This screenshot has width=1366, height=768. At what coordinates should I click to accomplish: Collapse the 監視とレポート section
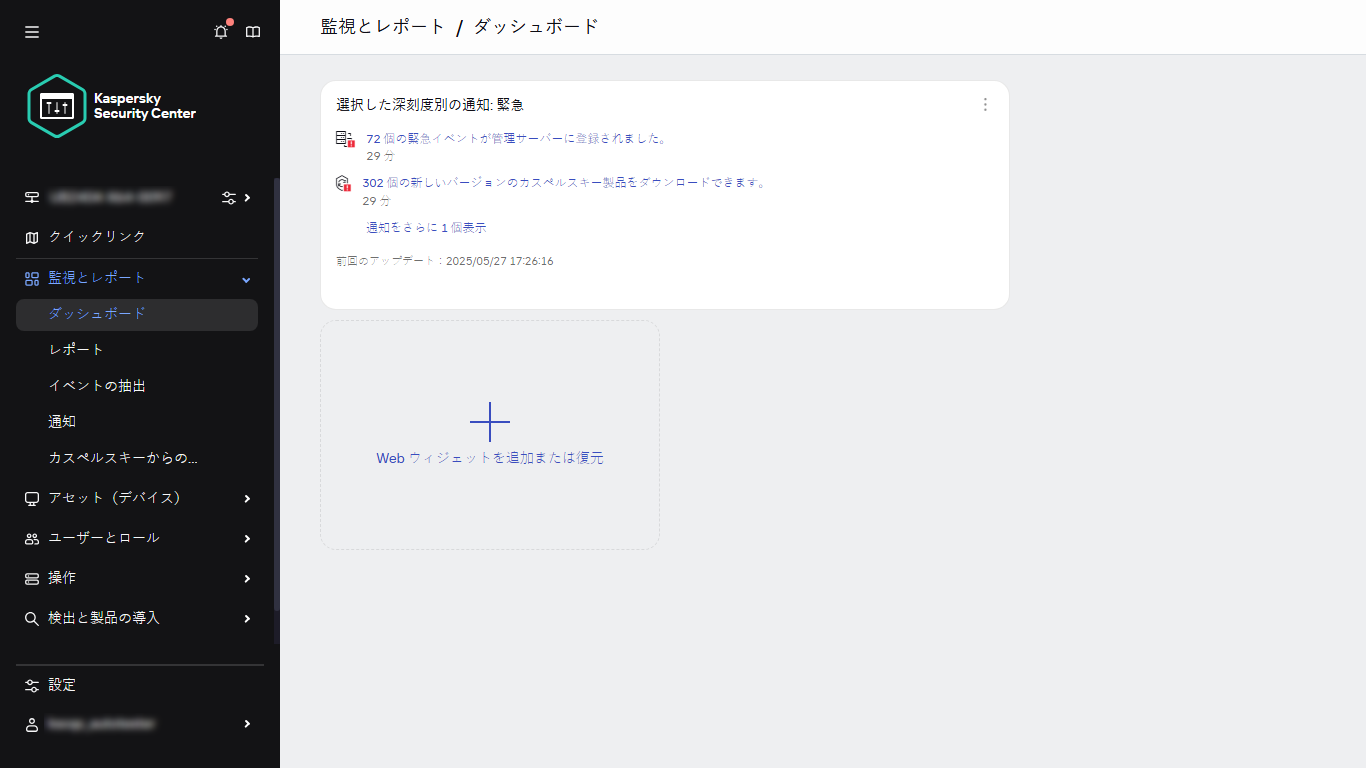245,278
